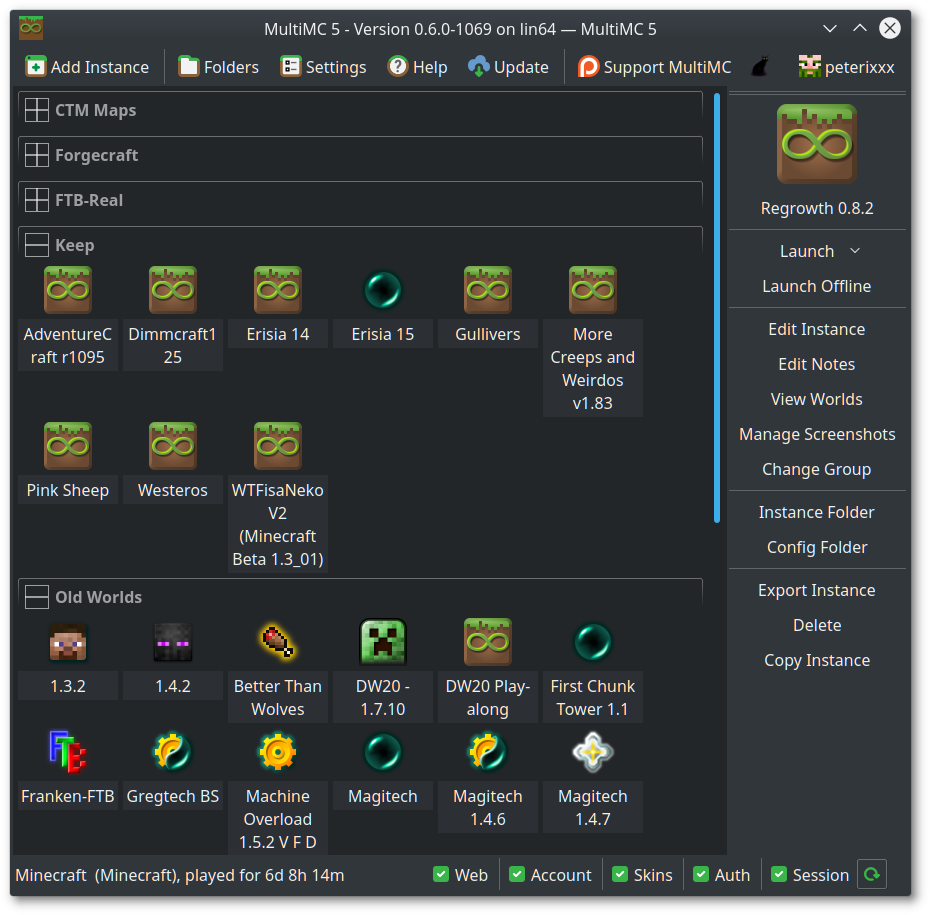This screenshot has width=930, height=915.
Task: Select the Westeros instance icon
Action: coord(173,446)
